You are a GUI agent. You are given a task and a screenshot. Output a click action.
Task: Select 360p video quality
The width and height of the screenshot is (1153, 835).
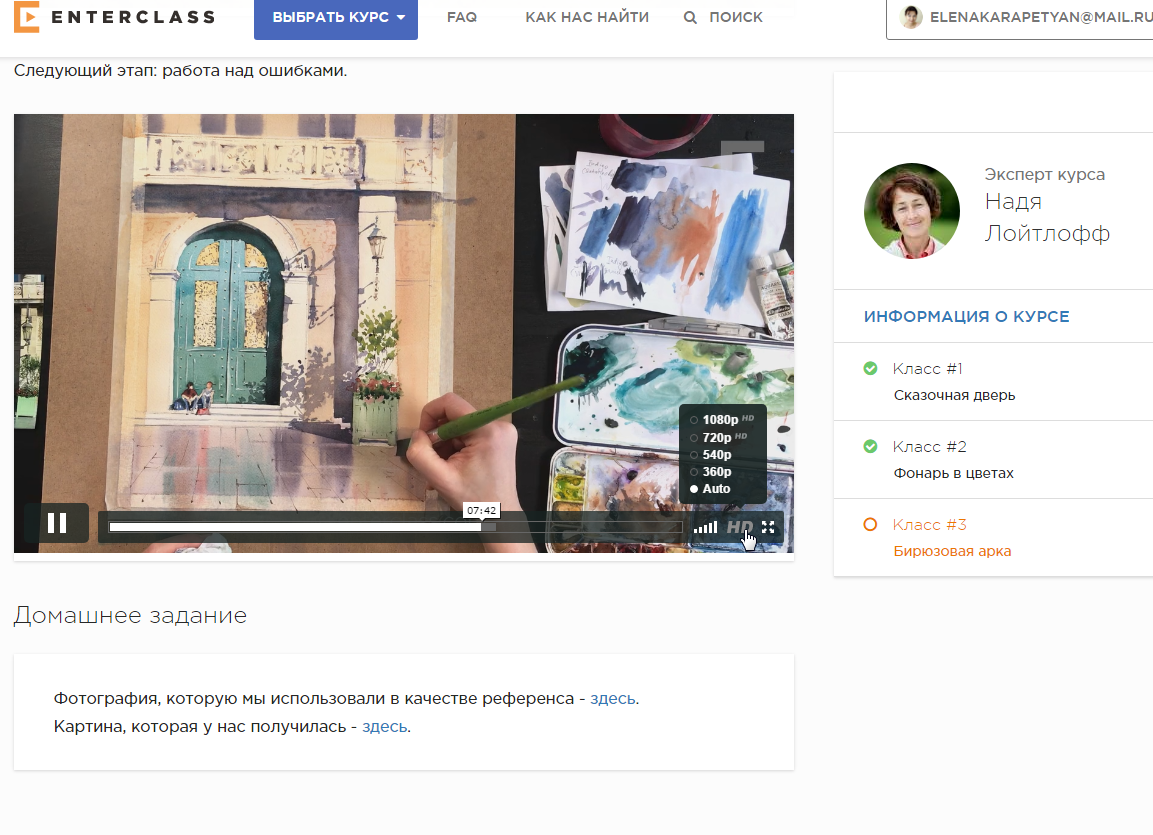[710, 472]
